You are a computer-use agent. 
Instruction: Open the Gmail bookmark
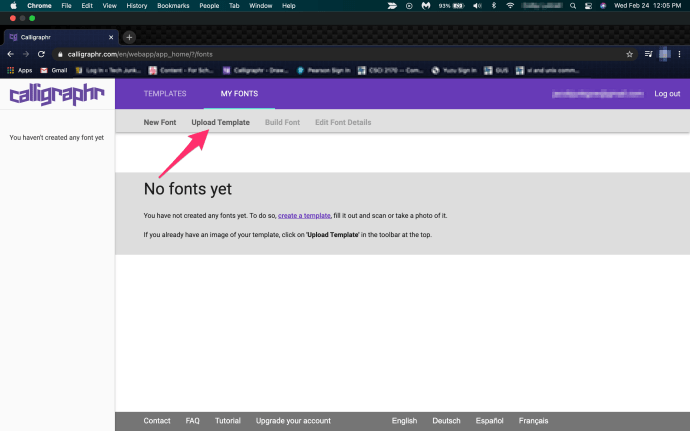pos(54,70)
